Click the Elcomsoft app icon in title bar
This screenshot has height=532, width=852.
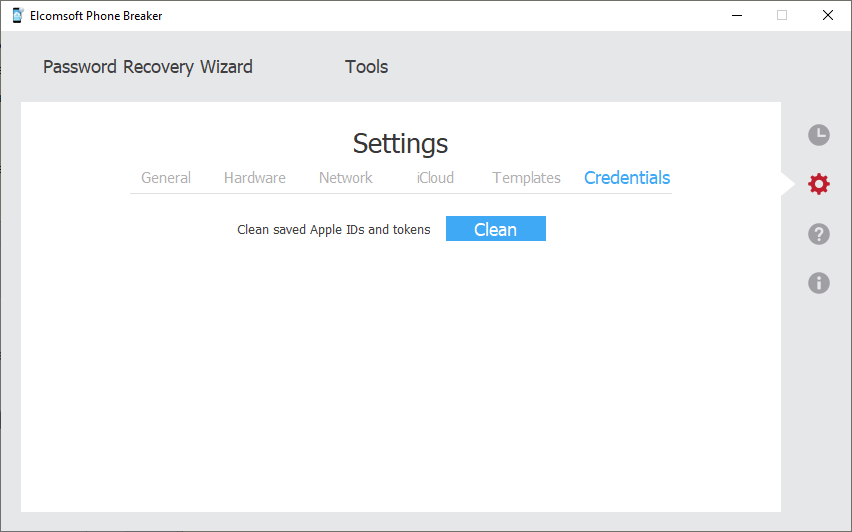click(x=17, y=15)
